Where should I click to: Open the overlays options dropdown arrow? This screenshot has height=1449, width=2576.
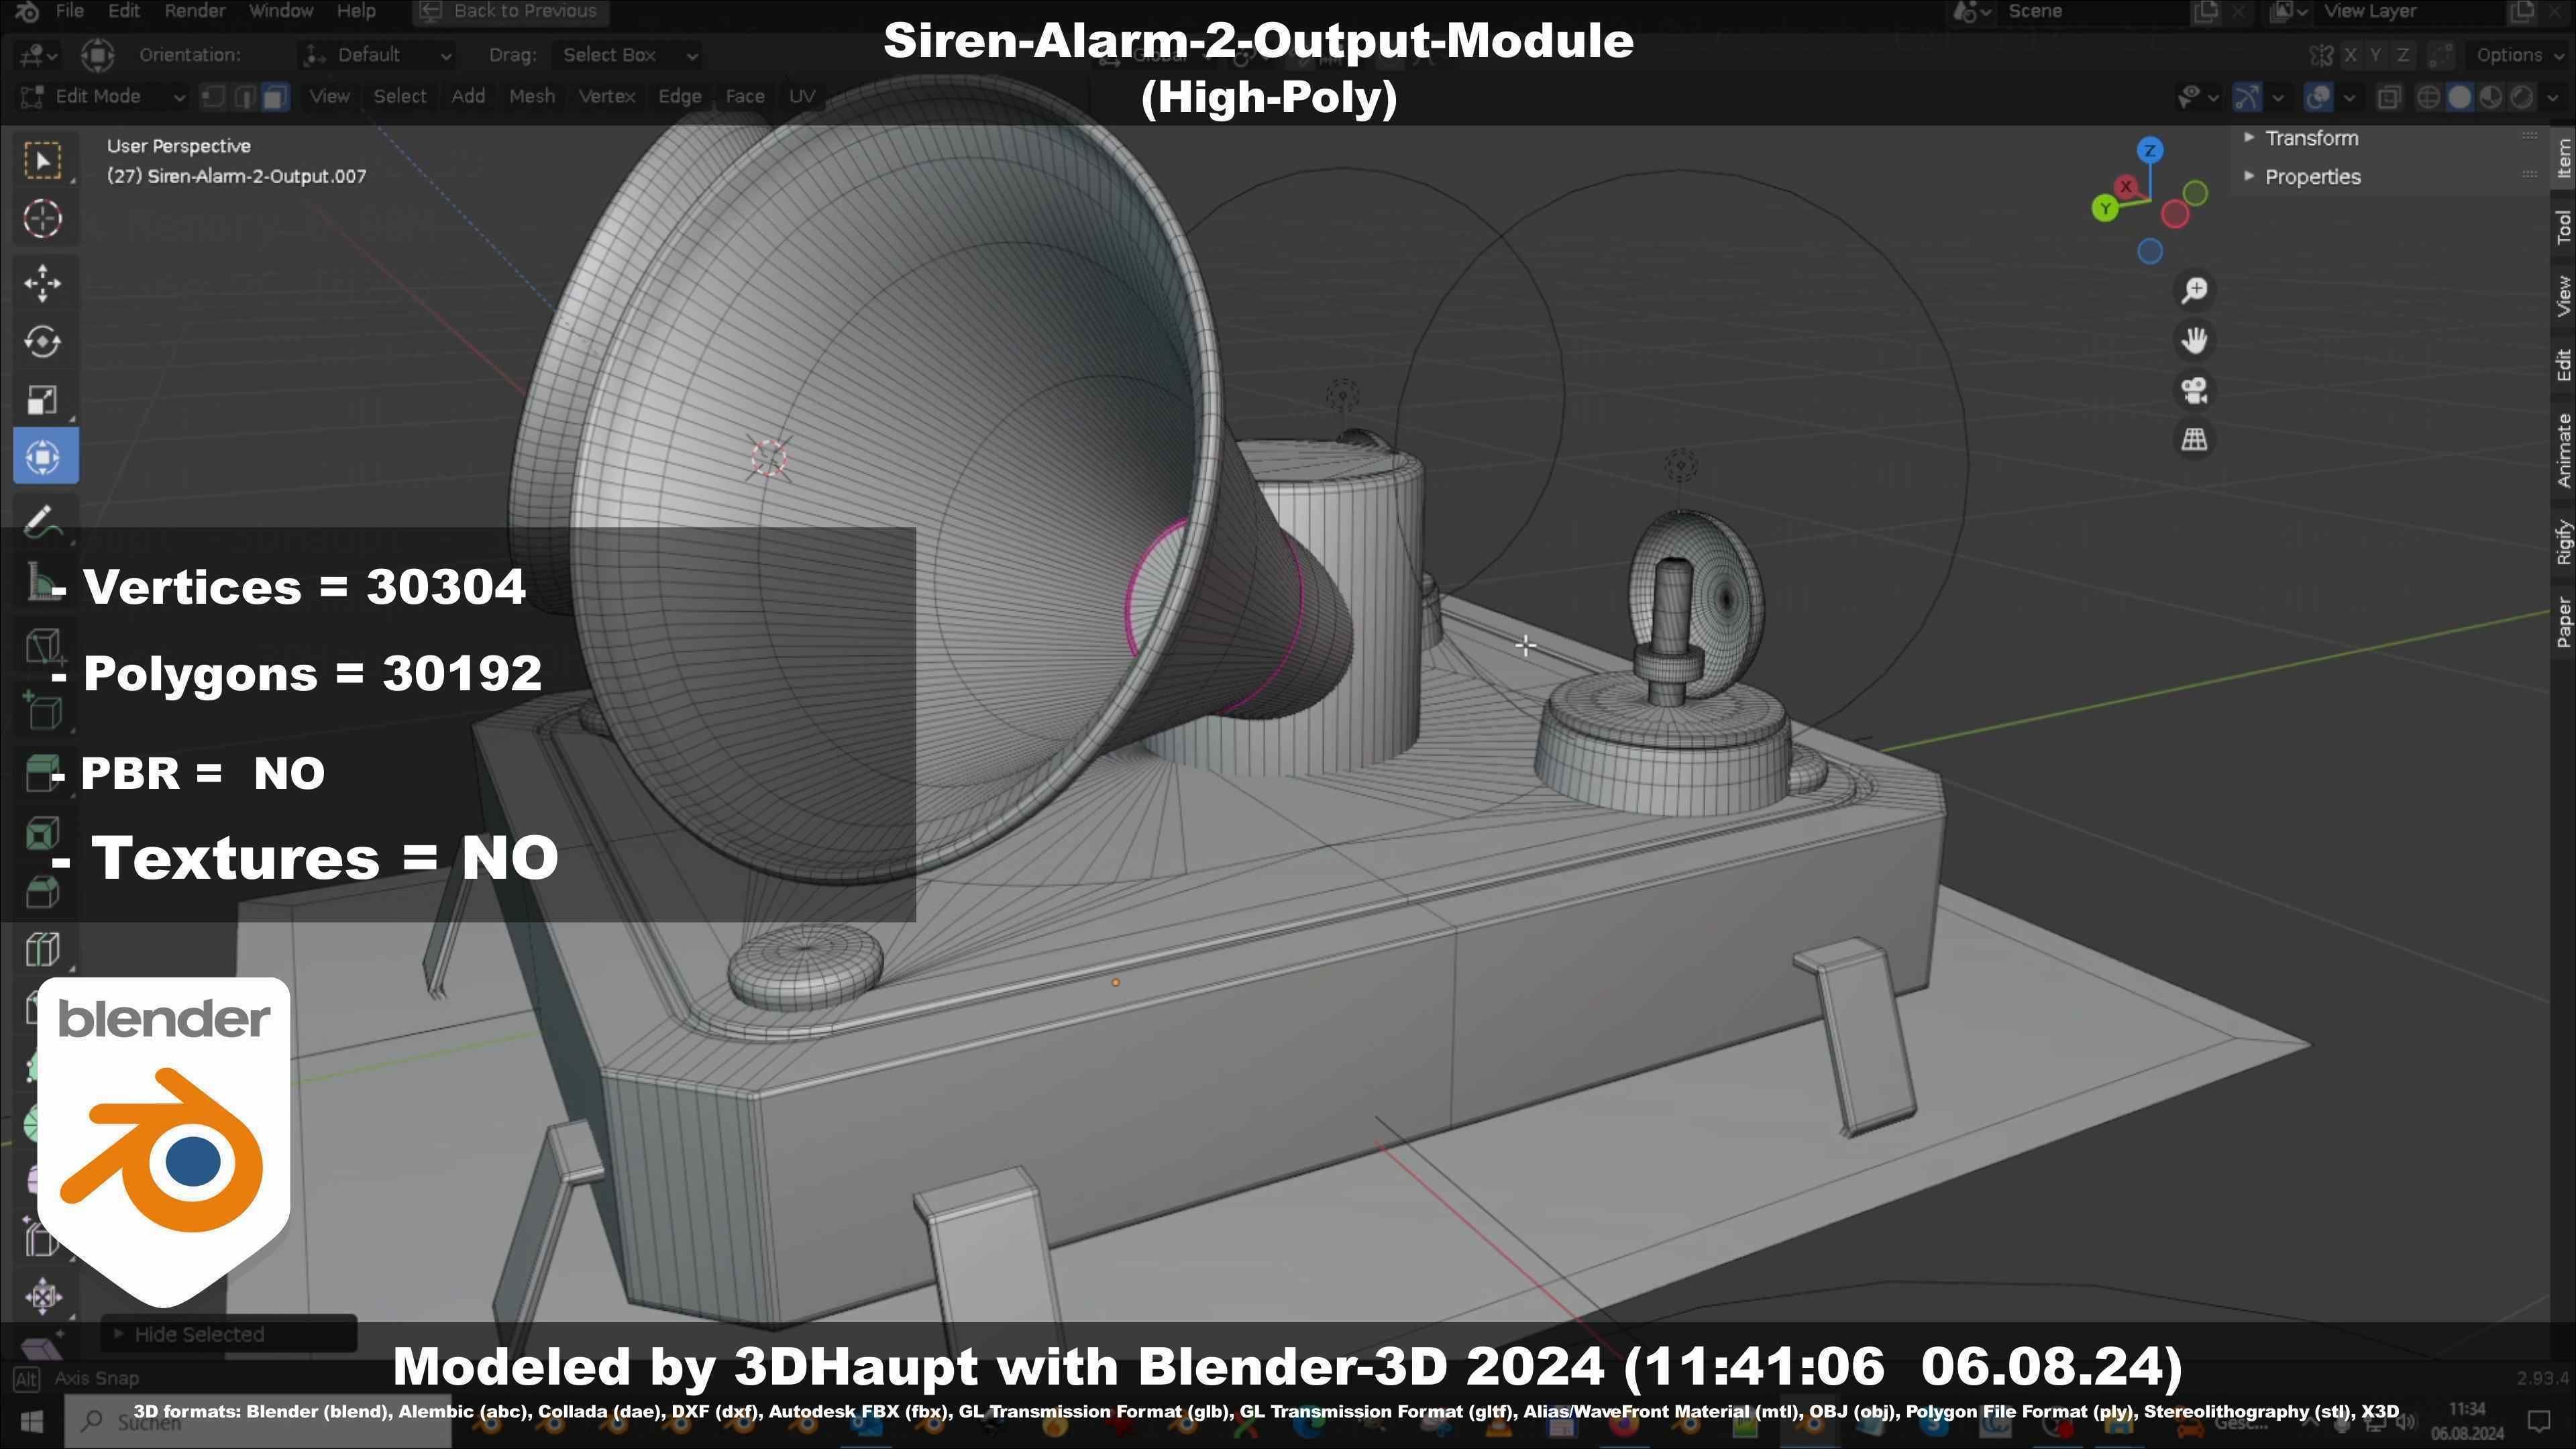(2349, 97)
